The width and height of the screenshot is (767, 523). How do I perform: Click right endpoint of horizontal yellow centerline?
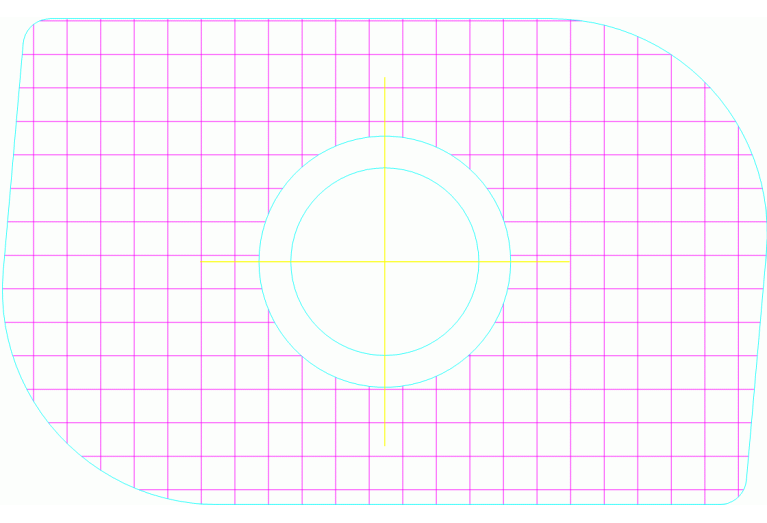[x=569, y=262]
